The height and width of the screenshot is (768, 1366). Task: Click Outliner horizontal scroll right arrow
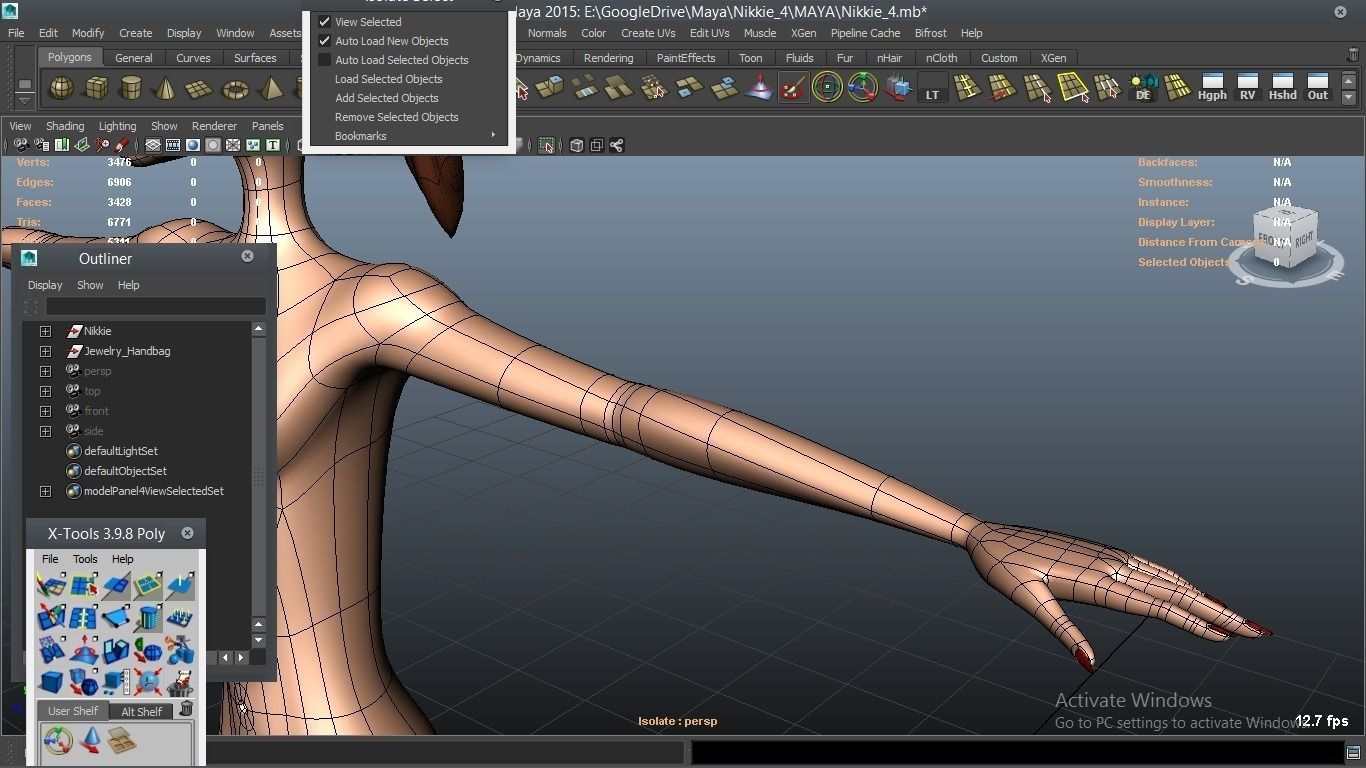(241, 657)
